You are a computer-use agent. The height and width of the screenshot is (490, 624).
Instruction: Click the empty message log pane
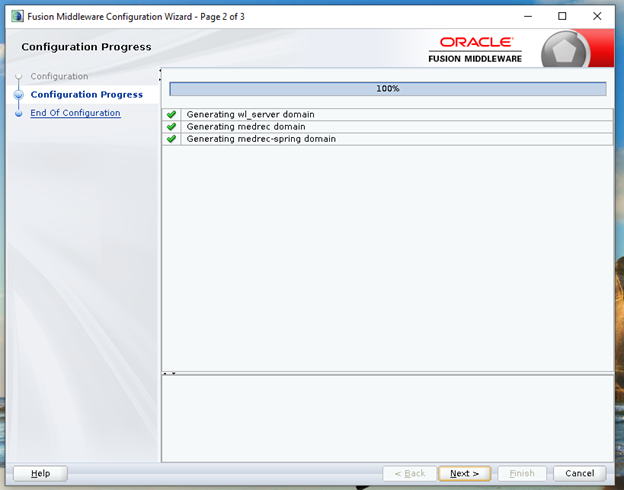click(388, 418)
